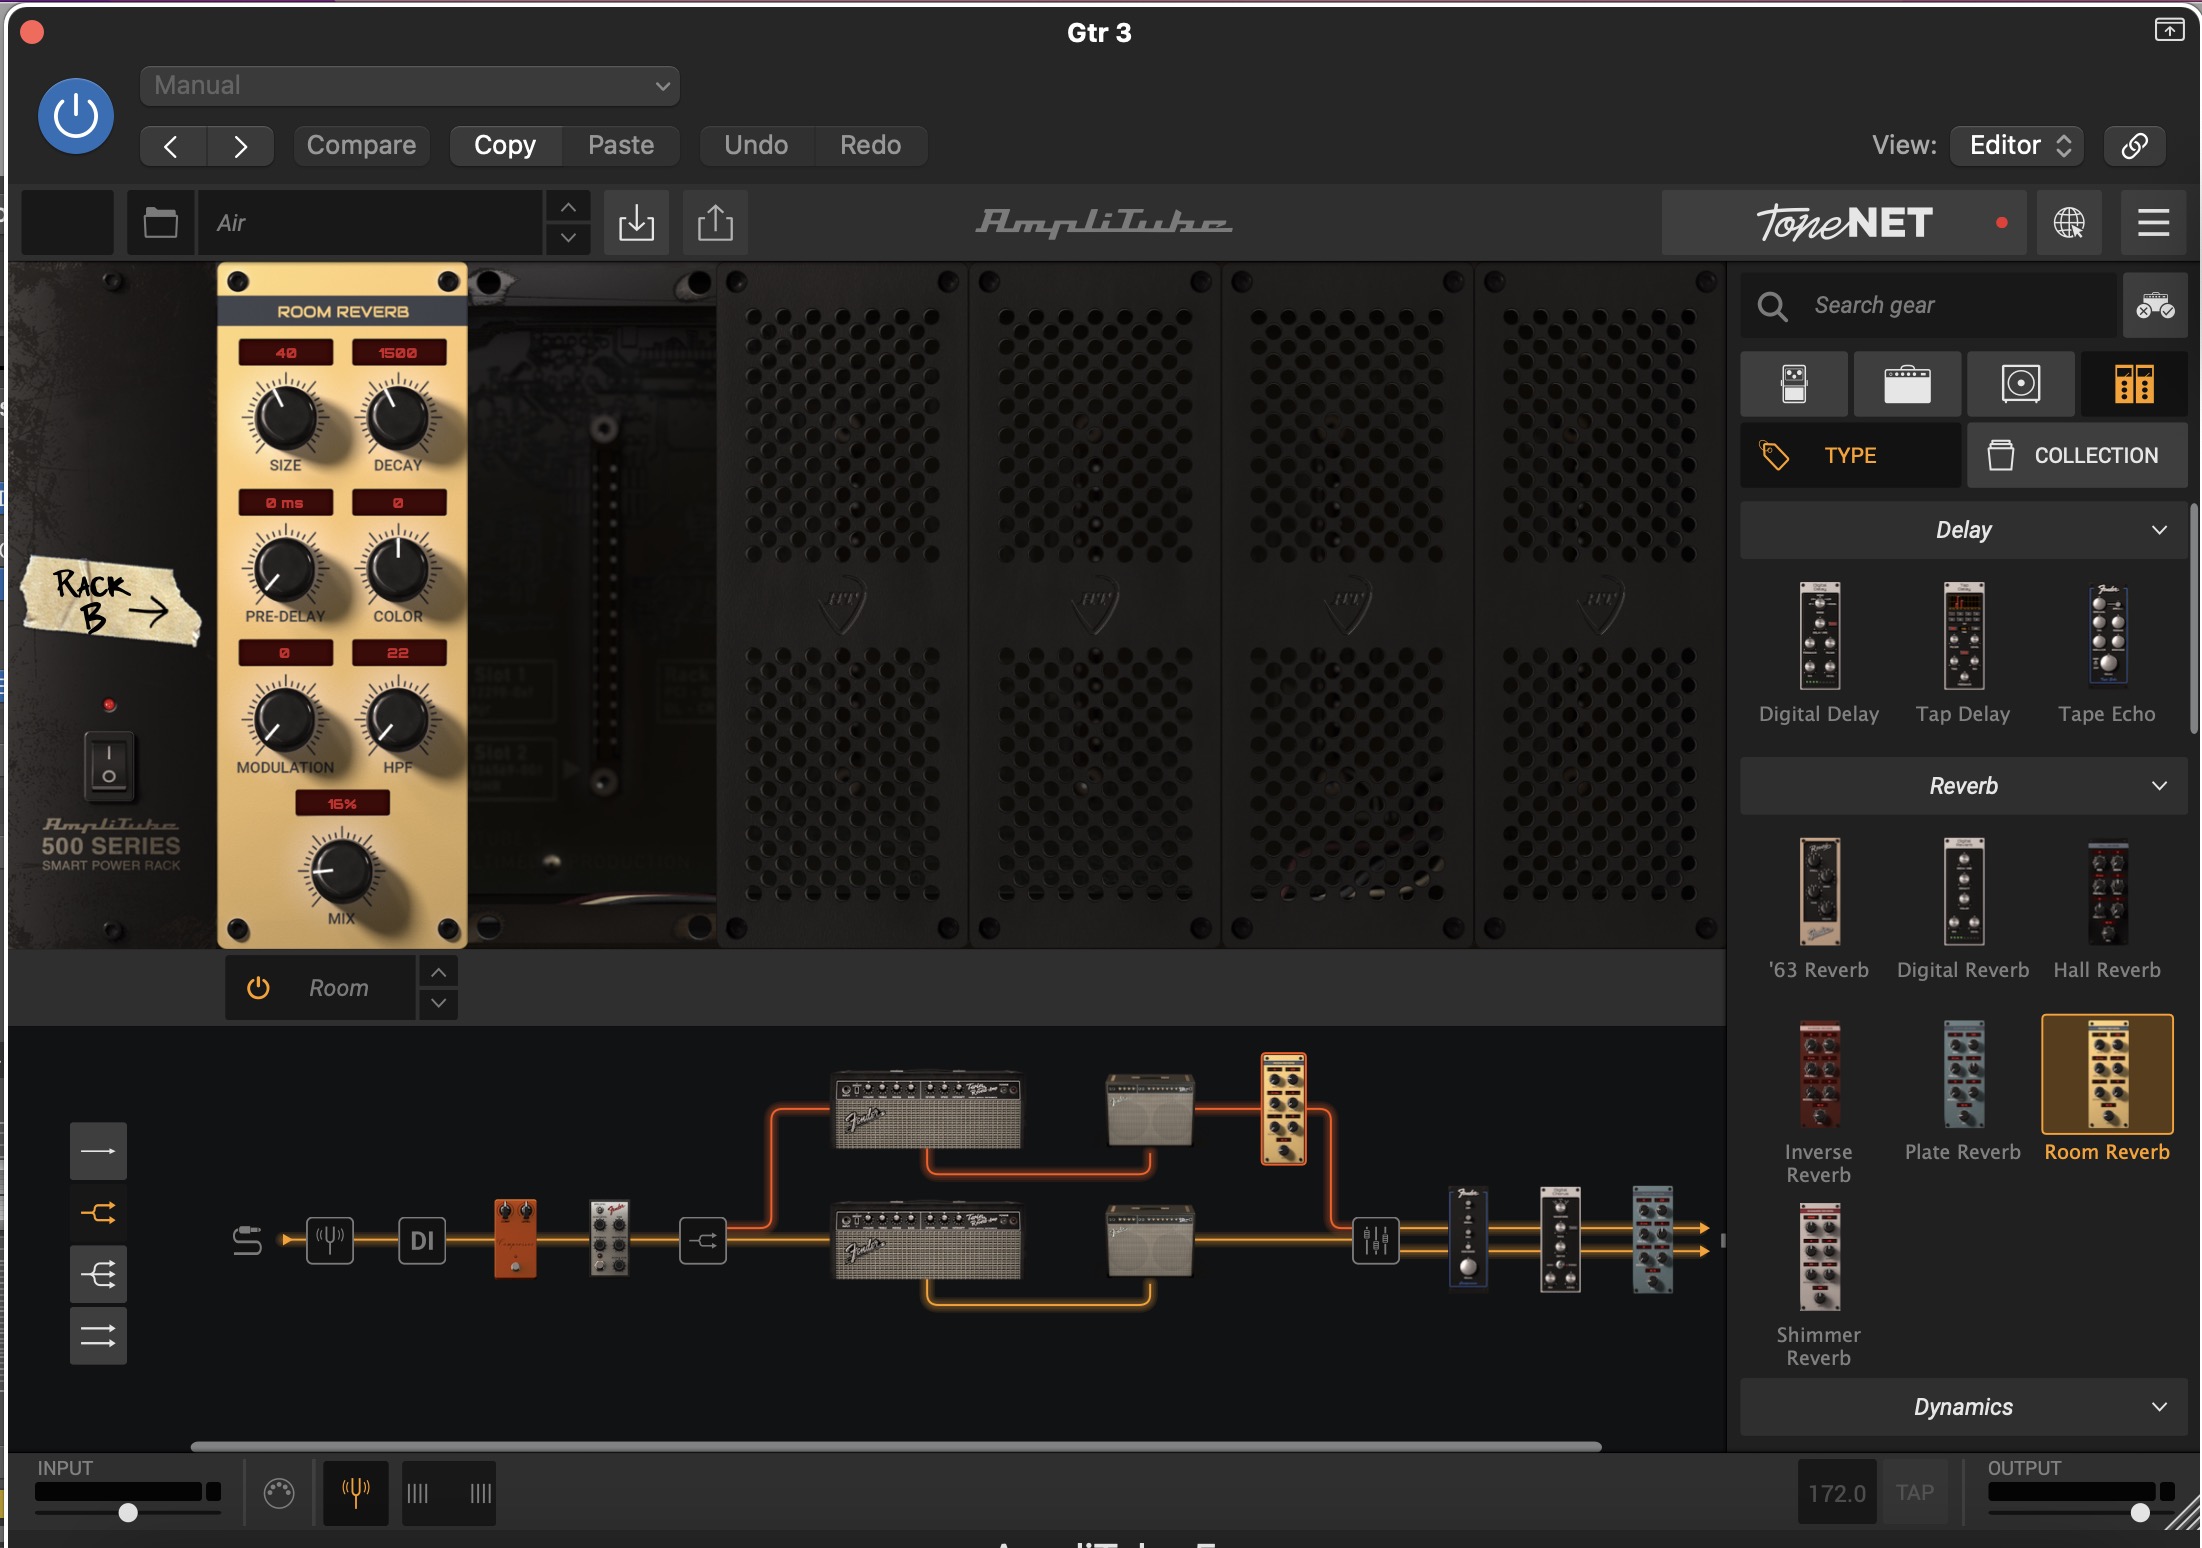
Task: Click the tuner block in signal chain
Action: [330, 1240]
